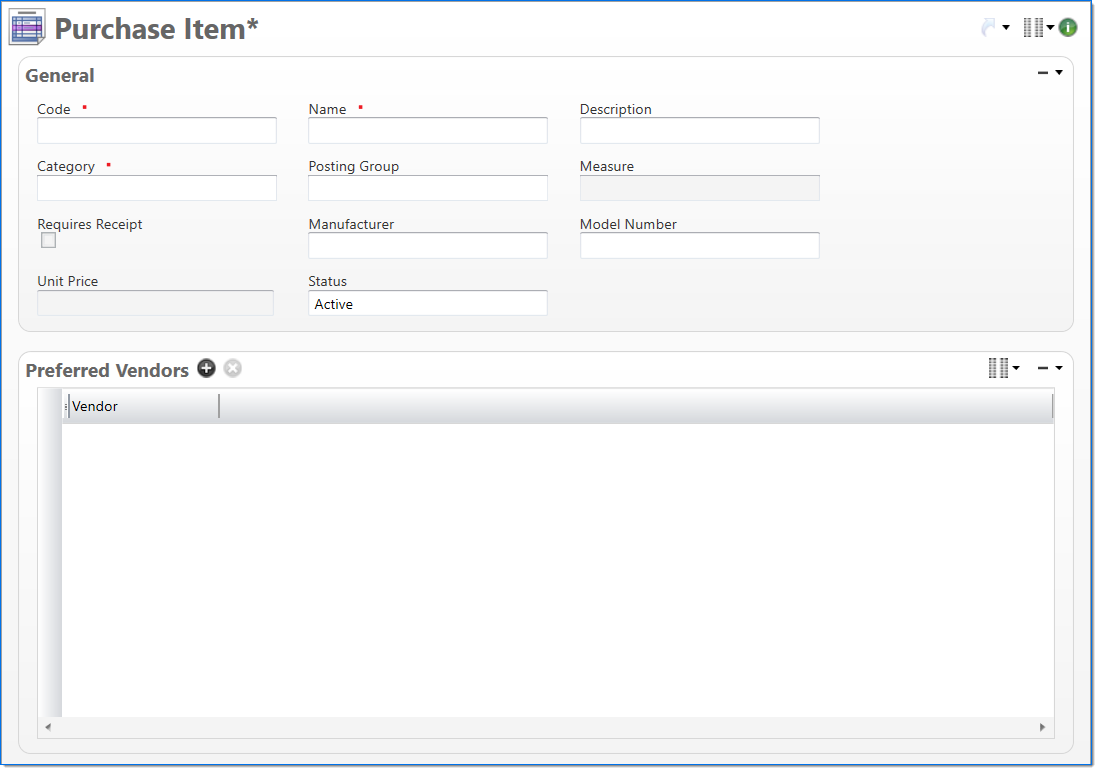This screenshot has height=771, width=1098.
Task: Click the Vendor column header
Action: click(141, 407)
